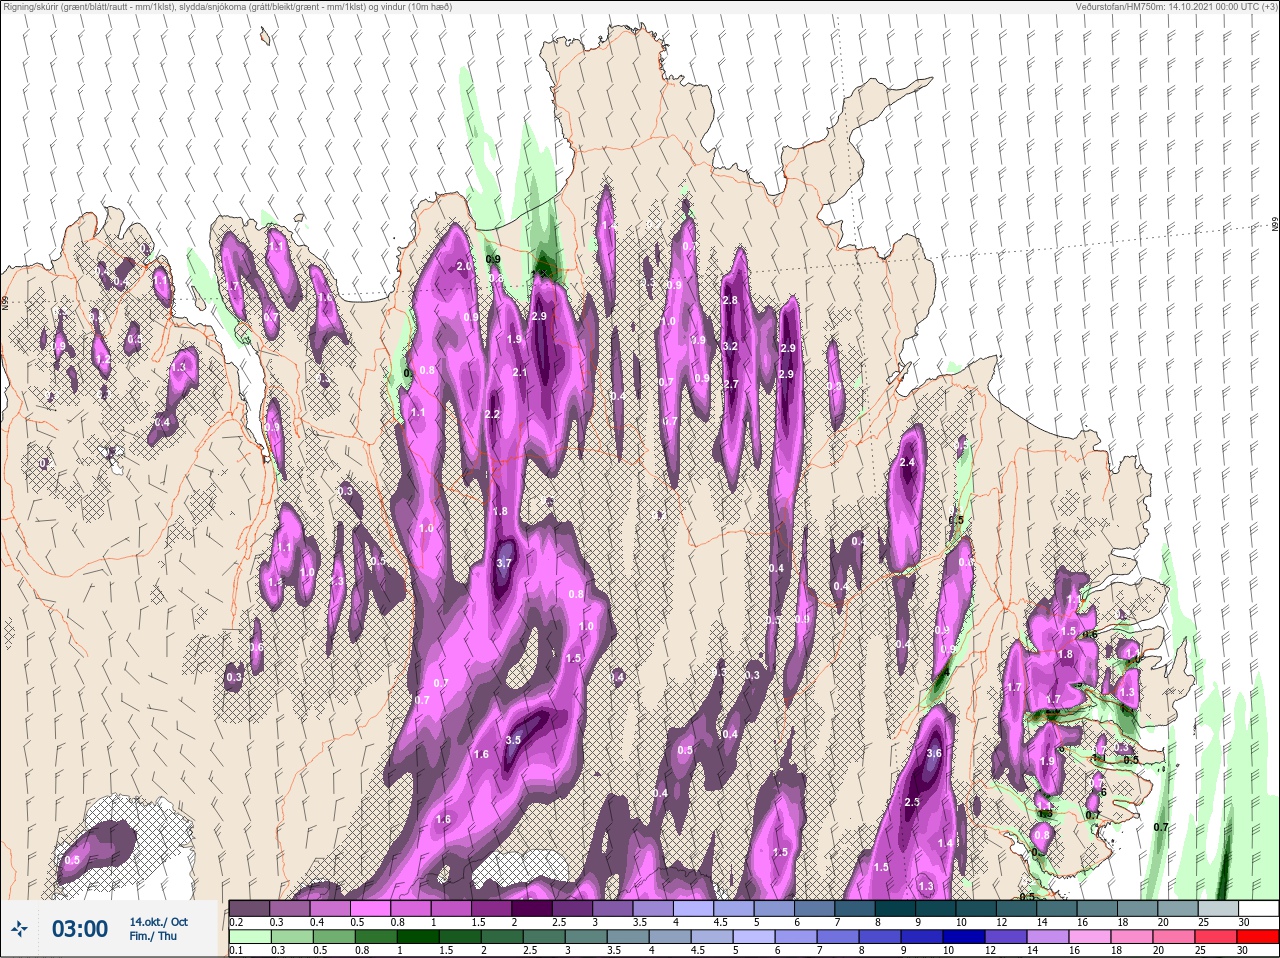Click the 2.8 precipitation value on the map
The image size is (1280, 958).
[x=730, y=300]
